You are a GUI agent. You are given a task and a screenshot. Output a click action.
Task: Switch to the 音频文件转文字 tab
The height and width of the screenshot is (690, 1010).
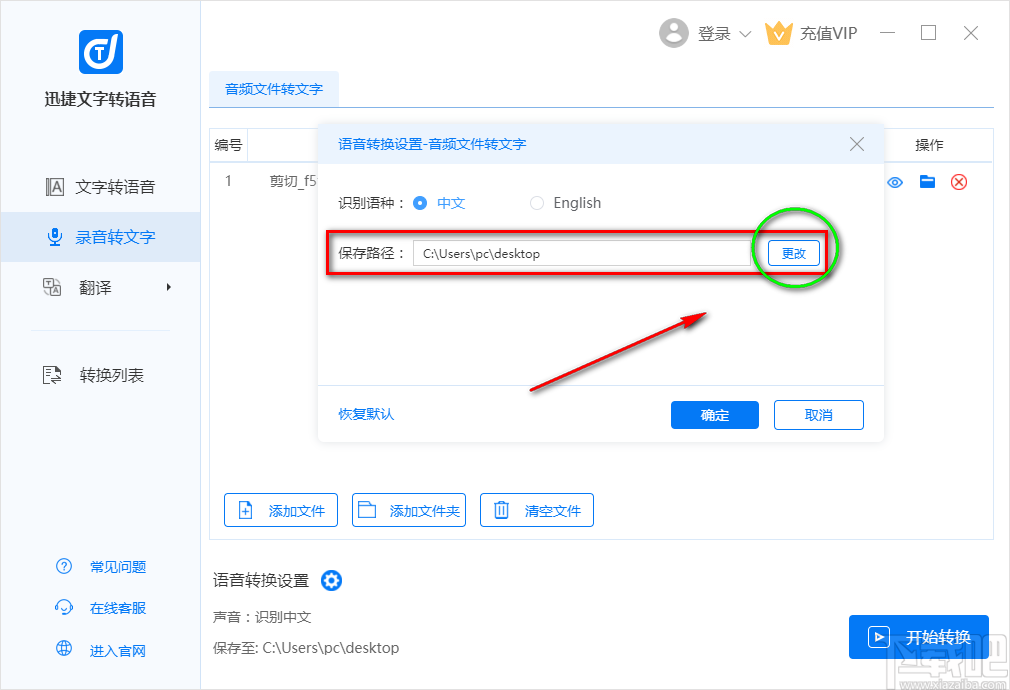tap(273, 89)
